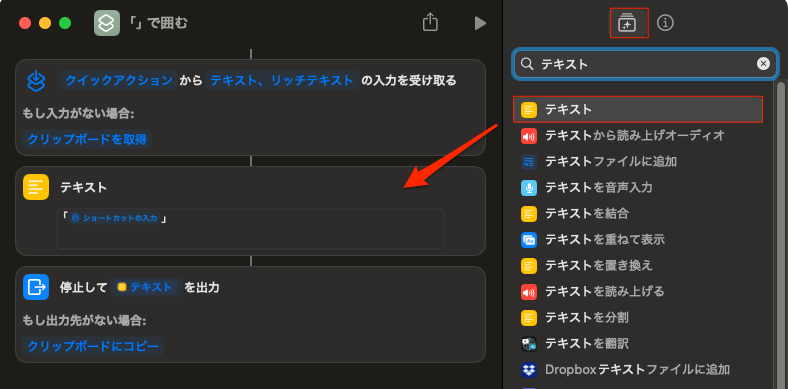The height and width of the screenshot is (389, 788).
Task: Click speaker icon for テキストを読み上げる
Action: coord(529,291)
